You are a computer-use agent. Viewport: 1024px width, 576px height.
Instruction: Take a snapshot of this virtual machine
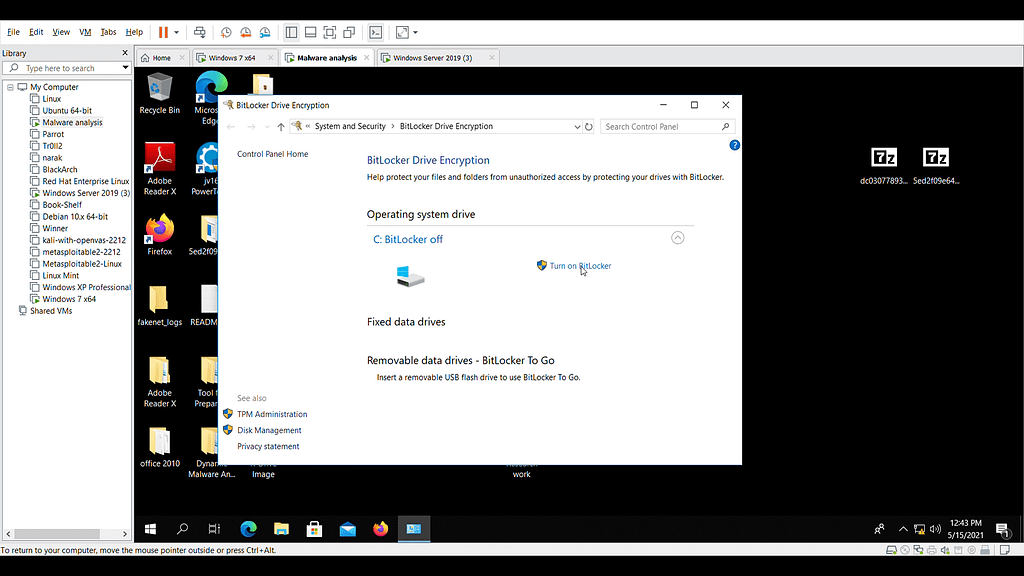point(226,32)
